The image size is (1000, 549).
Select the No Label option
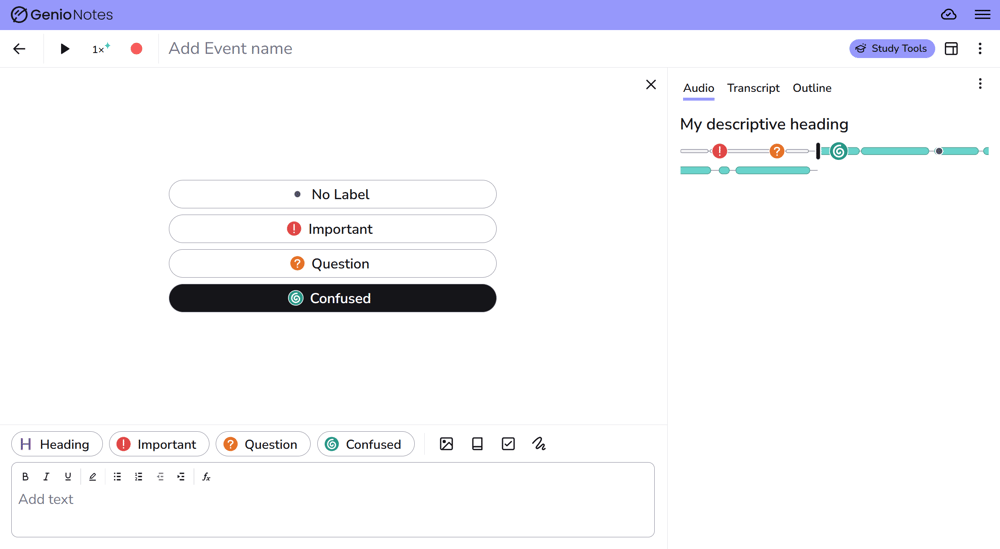pos(332,194)
